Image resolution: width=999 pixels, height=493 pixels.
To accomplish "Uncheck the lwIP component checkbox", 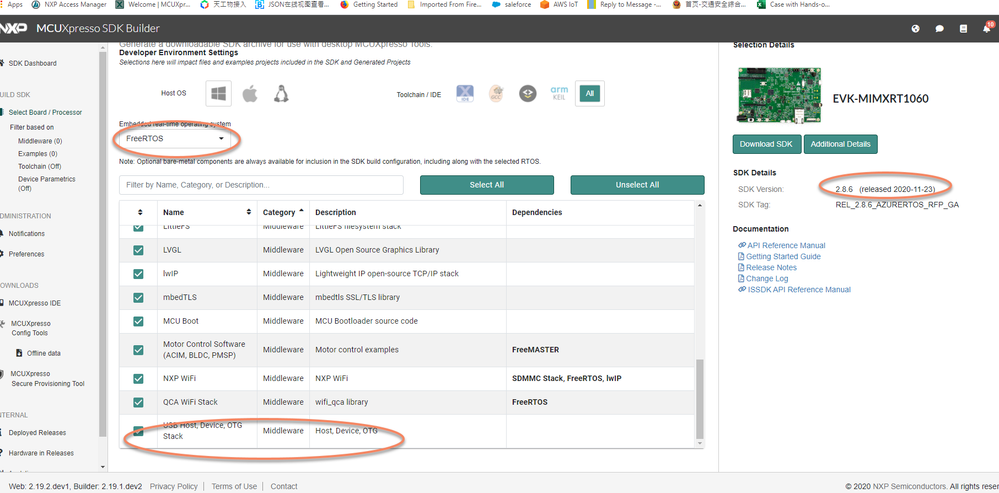I will [x=138, y=274].
